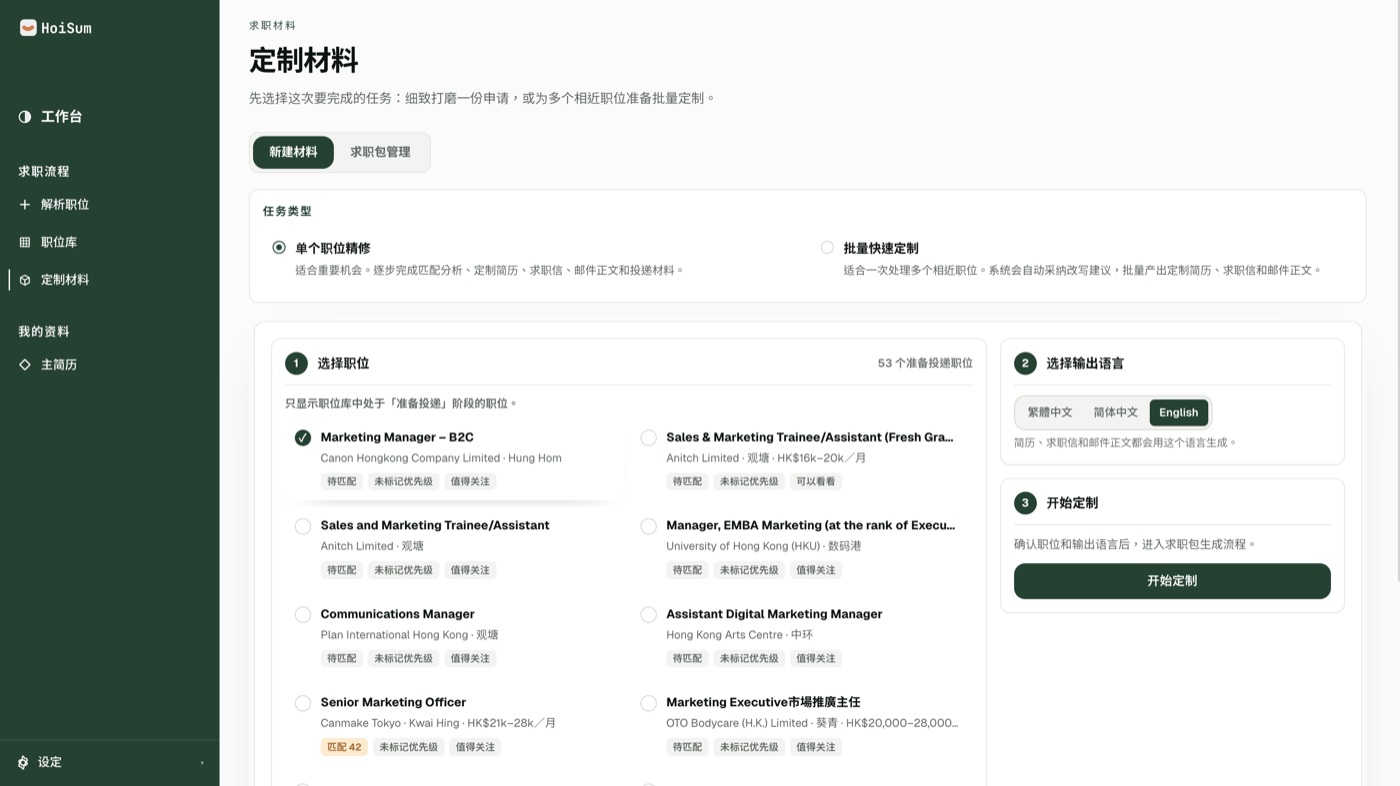Click the 匹配 42 badge

(x=343, y=747)
